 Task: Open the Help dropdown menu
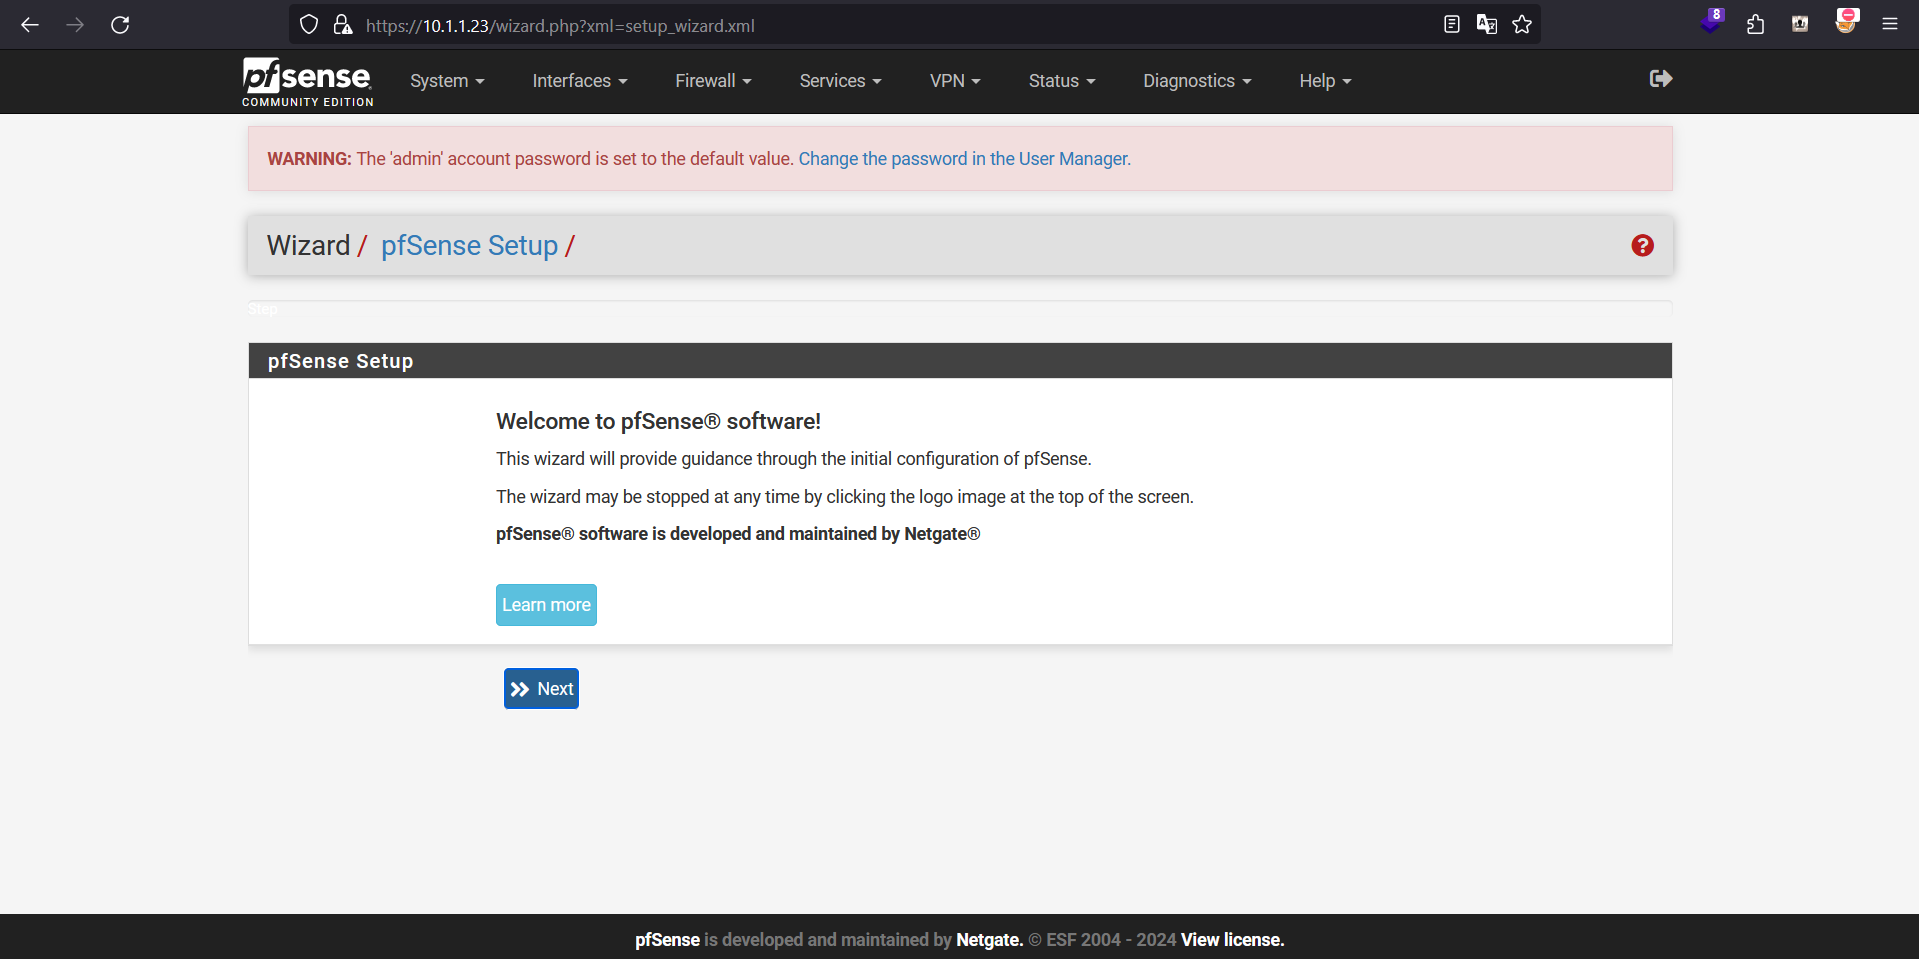1325,81
